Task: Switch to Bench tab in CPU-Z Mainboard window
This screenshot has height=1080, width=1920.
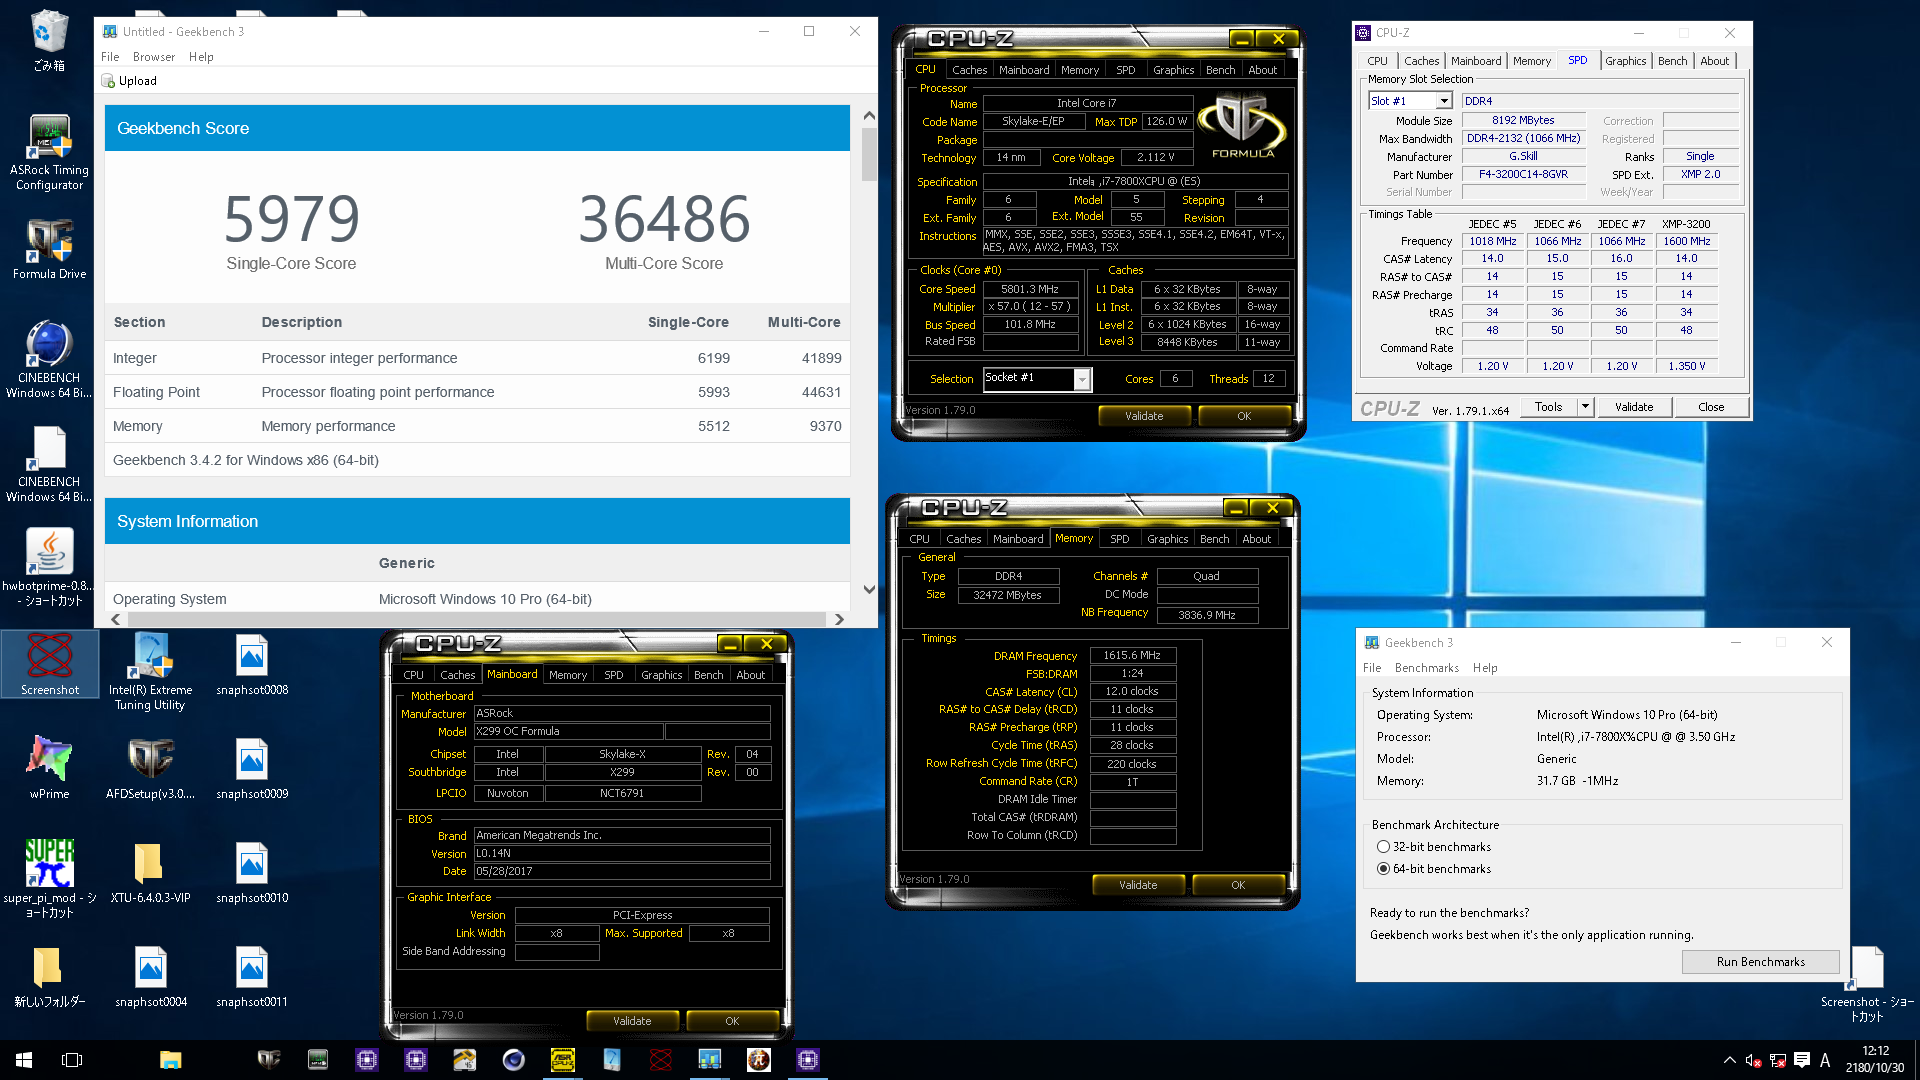Action: [708, 675]
